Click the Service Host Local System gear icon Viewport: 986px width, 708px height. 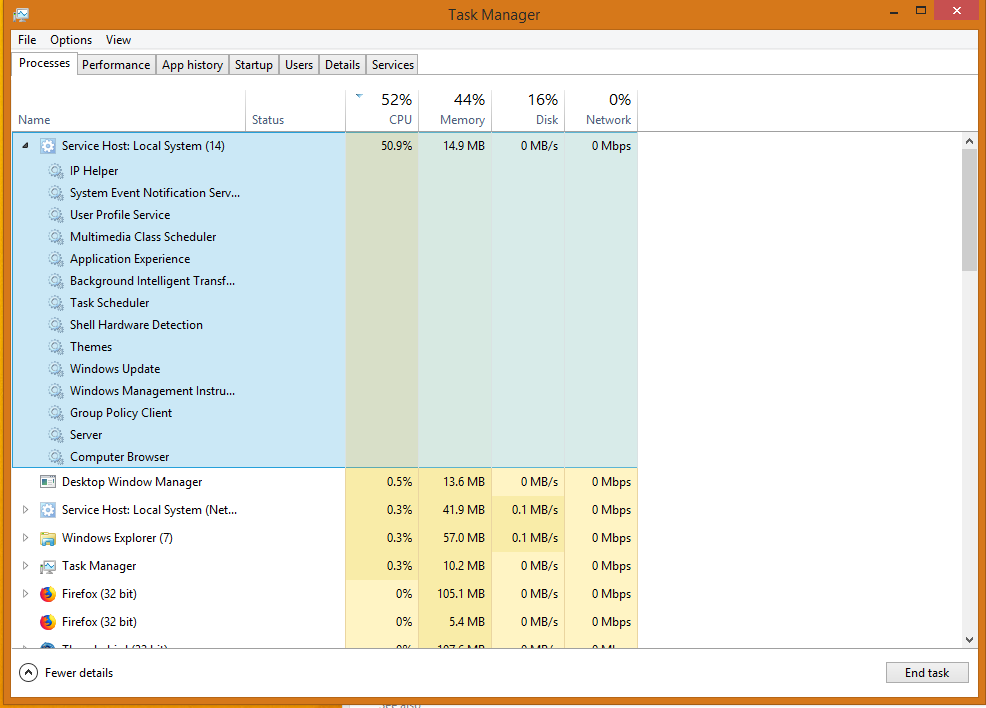point(47,146)
